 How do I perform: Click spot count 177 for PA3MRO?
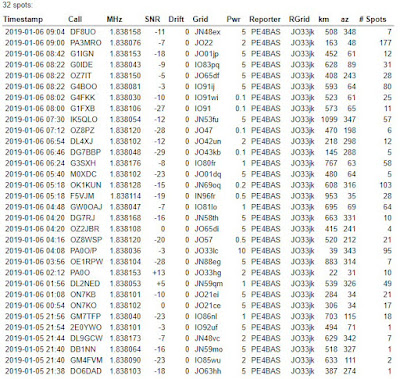coord(385,43)
